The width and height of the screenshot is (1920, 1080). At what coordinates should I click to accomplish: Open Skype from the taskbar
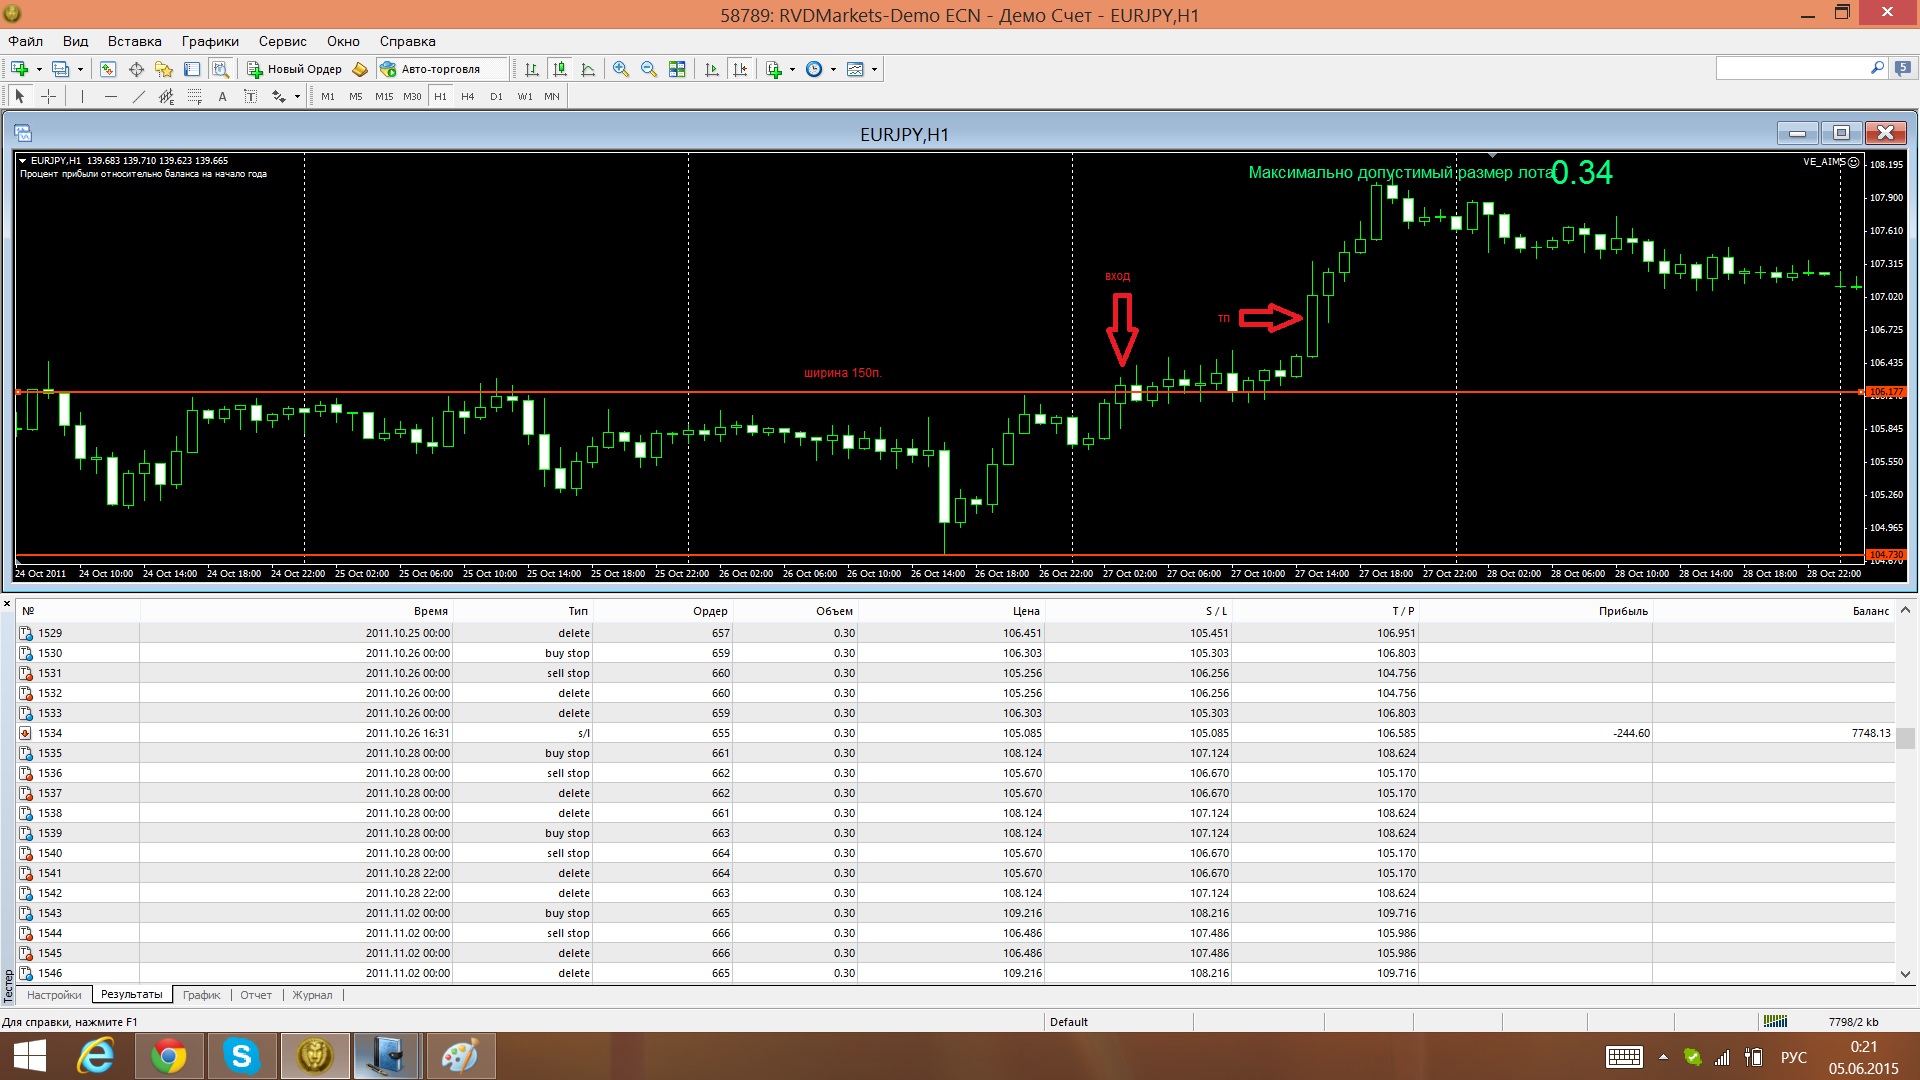241,1056
